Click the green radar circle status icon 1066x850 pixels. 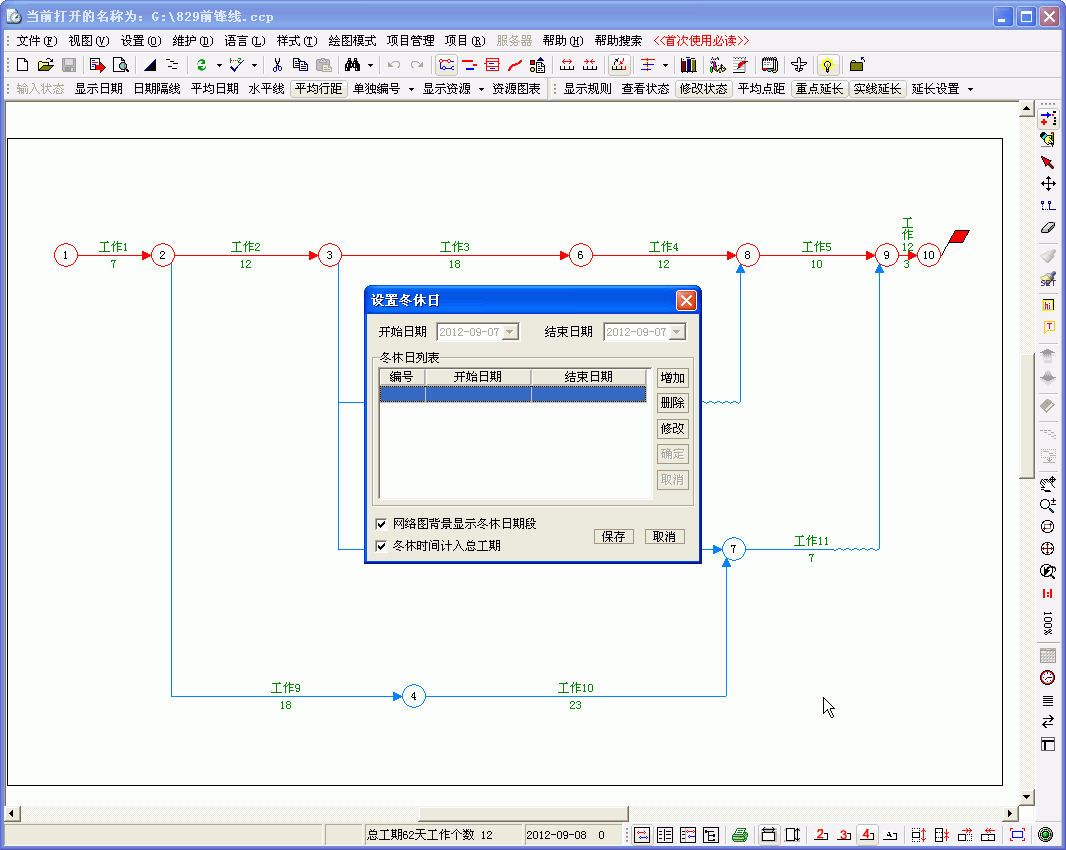click(1046, 834)
